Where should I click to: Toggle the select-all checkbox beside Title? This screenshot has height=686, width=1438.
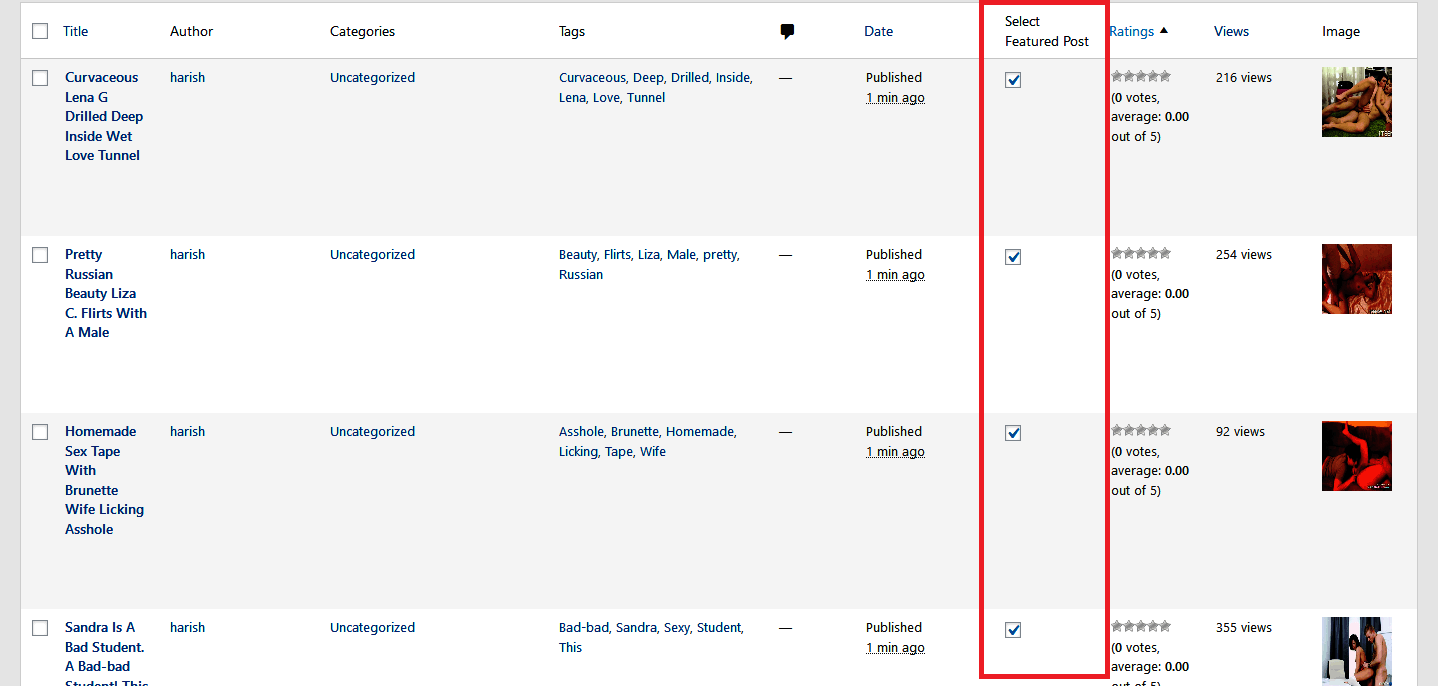click(x=40, y=31)
